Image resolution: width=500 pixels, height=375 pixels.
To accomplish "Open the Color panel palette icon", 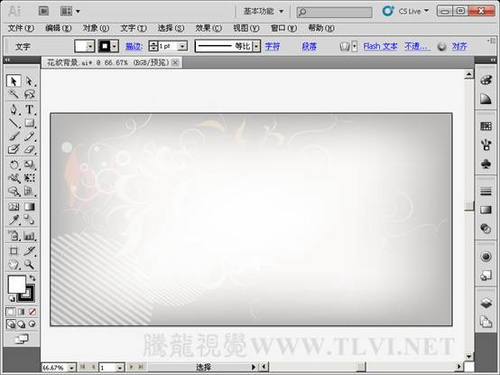I will tap(486, 80).
